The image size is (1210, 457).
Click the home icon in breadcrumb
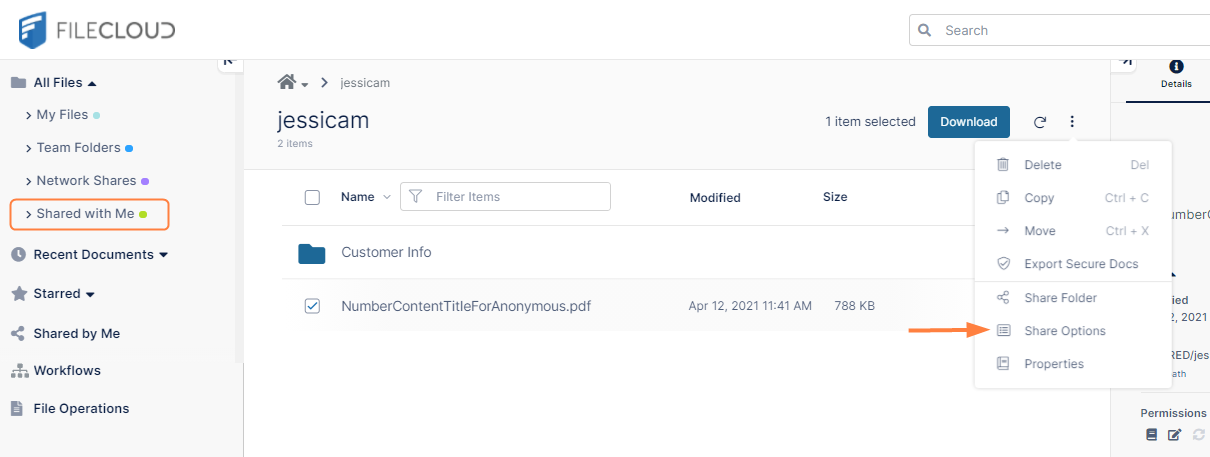pyautogui.click(x=288, y=82)
